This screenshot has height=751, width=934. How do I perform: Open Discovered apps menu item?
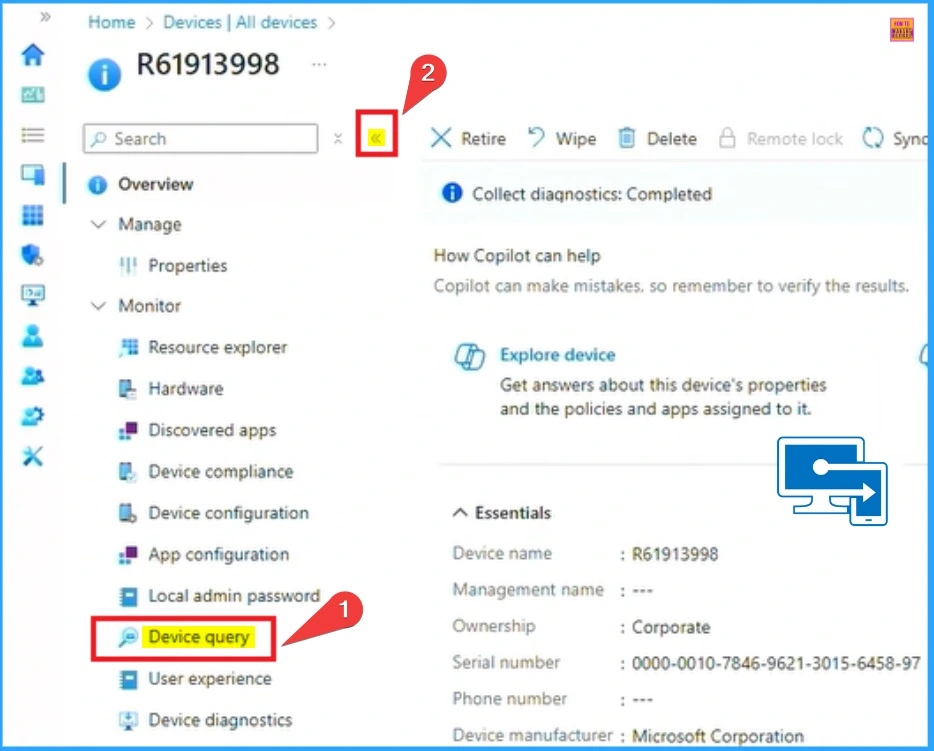pyautogui.click(x=212, y=430)
